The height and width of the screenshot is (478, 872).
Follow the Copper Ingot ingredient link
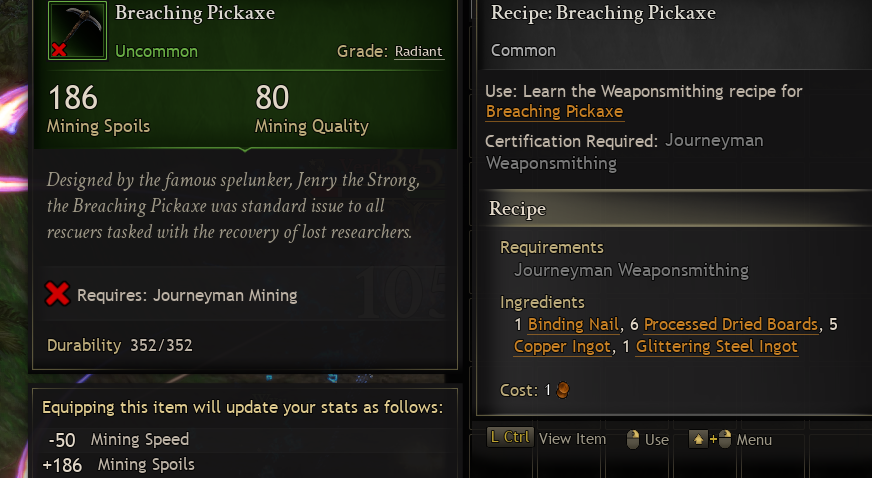(x=562, y=346)
